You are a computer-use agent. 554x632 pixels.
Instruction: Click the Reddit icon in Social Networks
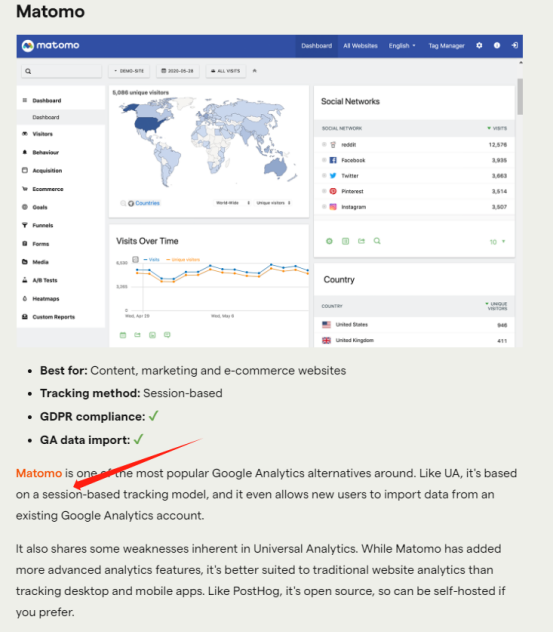333,145
